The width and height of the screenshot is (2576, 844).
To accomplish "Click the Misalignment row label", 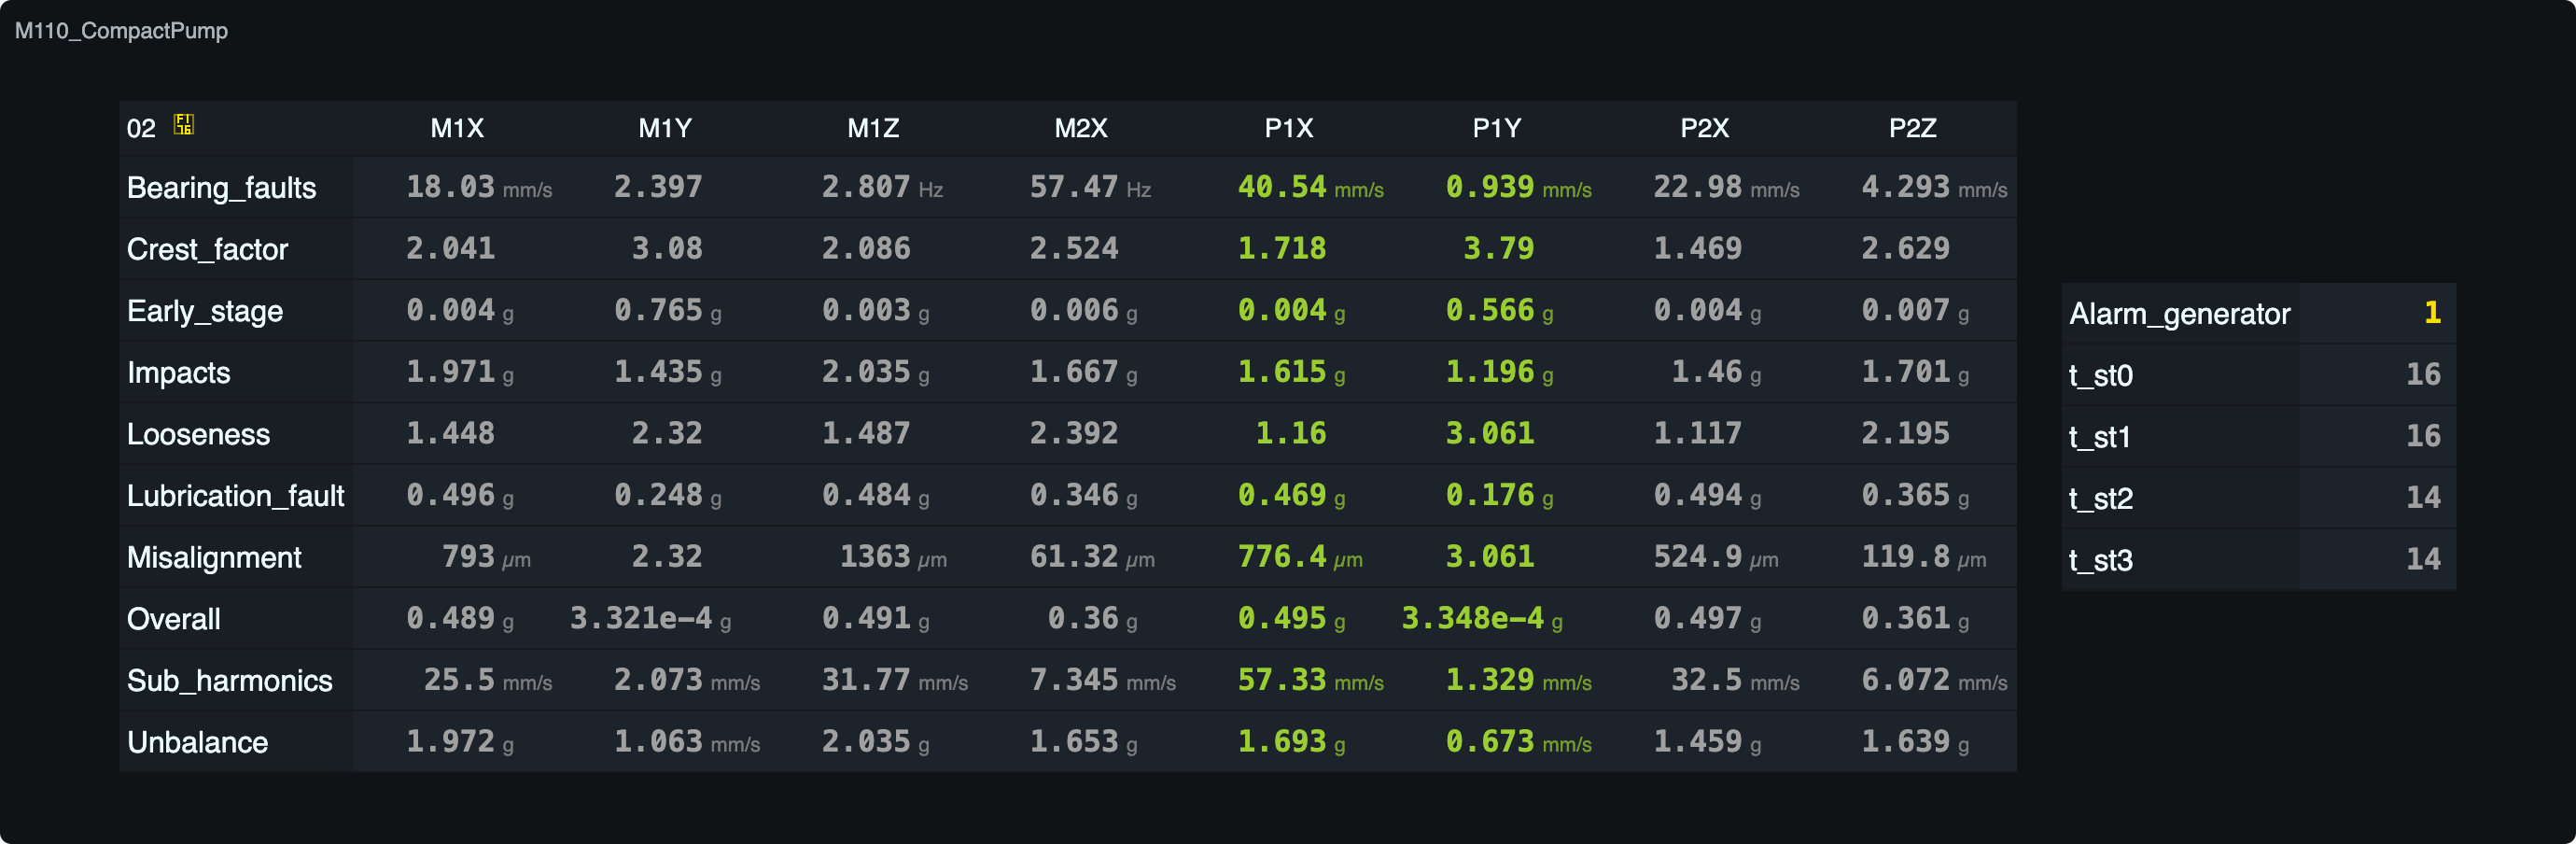I will click(214, 557).
